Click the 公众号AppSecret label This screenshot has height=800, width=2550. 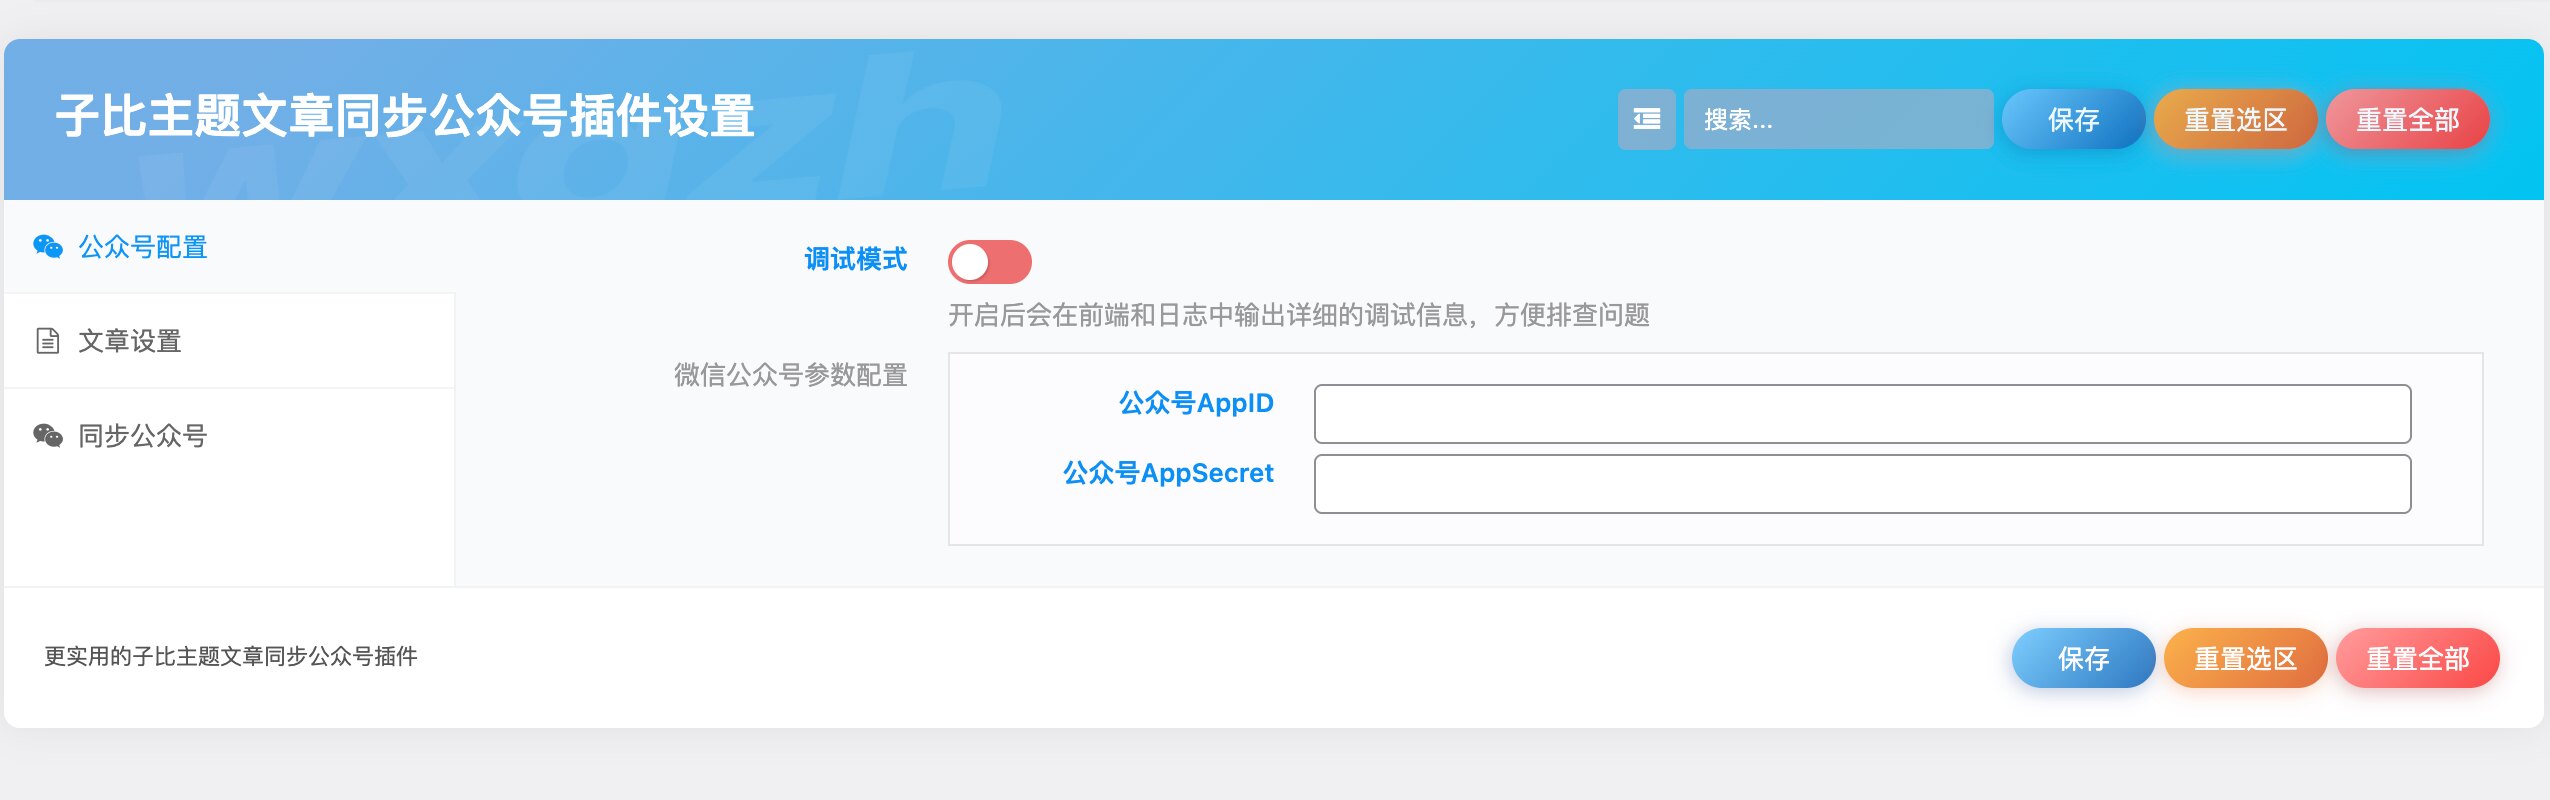[1168, 473]
